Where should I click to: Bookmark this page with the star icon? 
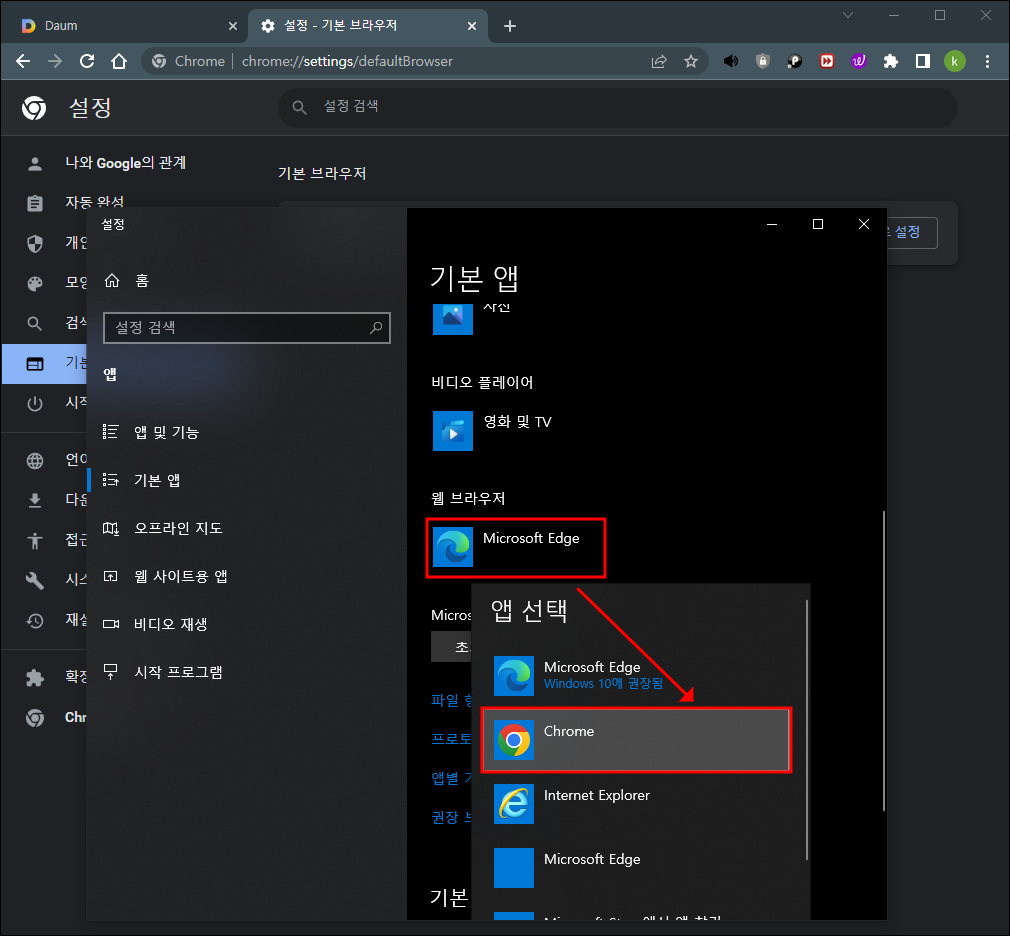tap(691, 61)
